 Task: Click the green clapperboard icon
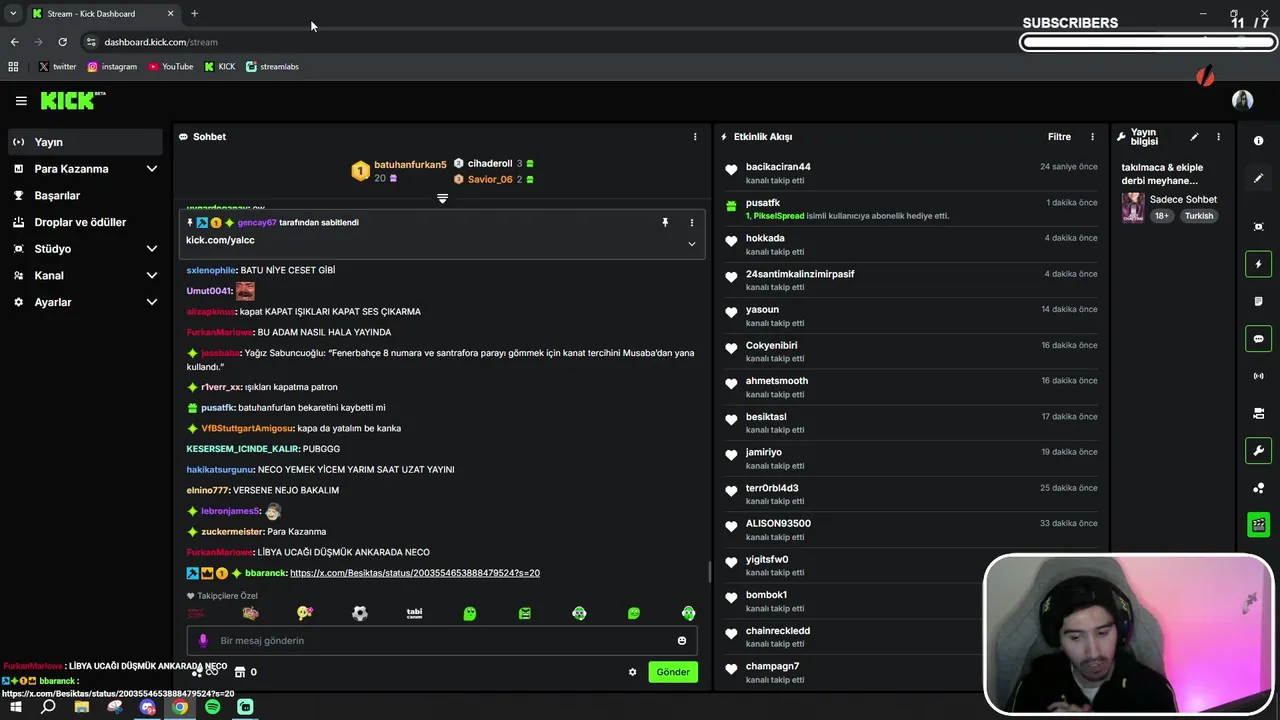(1259, 524)
